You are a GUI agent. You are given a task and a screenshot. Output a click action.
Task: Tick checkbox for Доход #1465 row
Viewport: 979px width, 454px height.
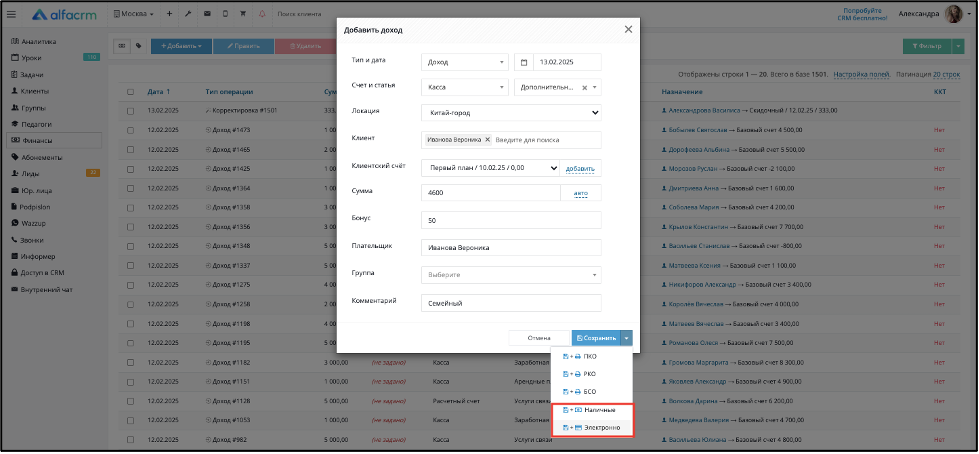tap(130, 150)
